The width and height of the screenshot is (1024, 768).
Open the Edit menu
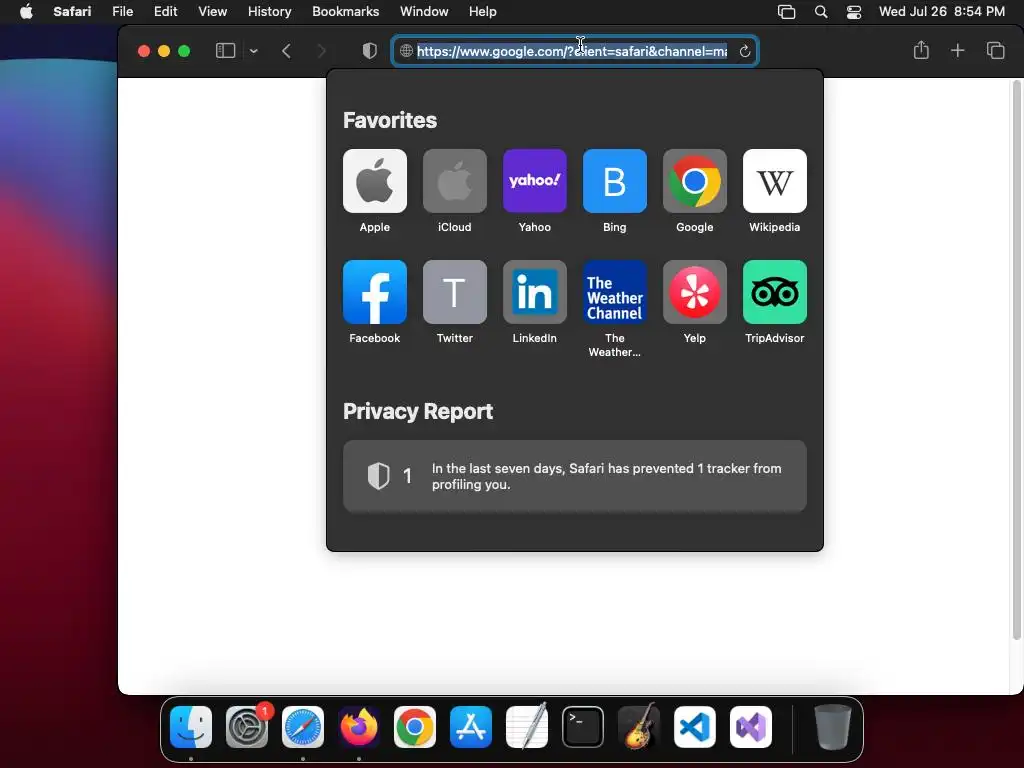pos(165,11)
